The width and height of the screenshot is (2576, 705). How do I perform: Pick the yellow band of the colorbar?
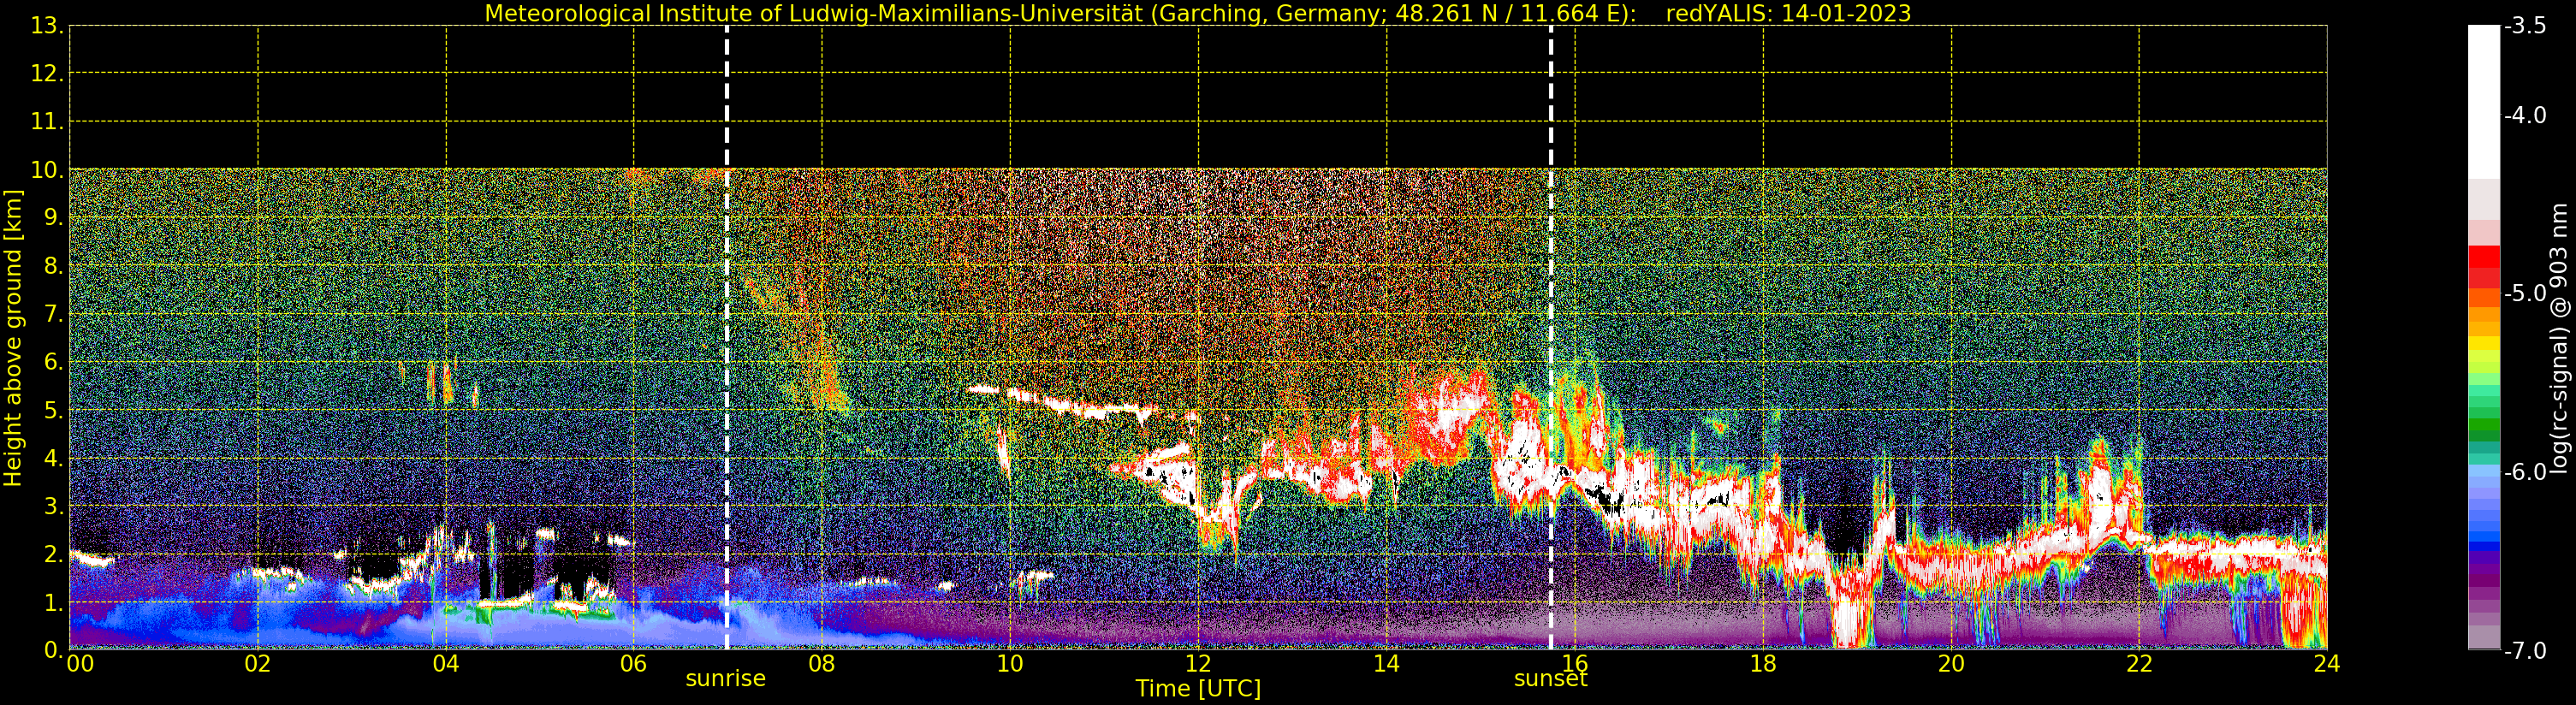(2484, 342)
